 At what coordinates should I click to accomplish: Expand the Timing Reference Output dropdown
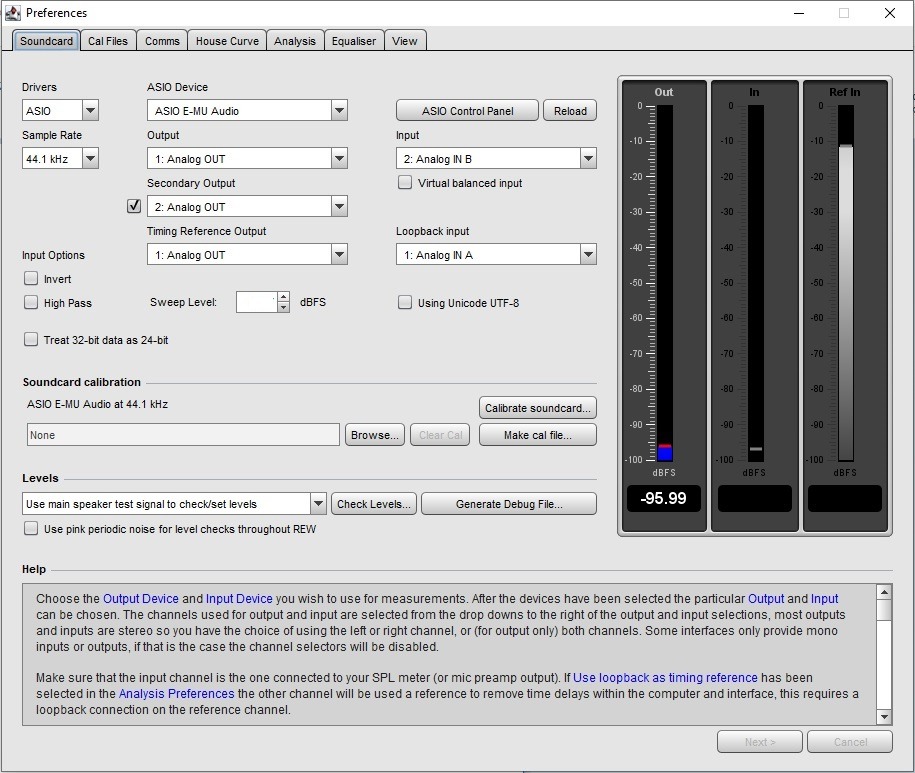click(247, 254)
